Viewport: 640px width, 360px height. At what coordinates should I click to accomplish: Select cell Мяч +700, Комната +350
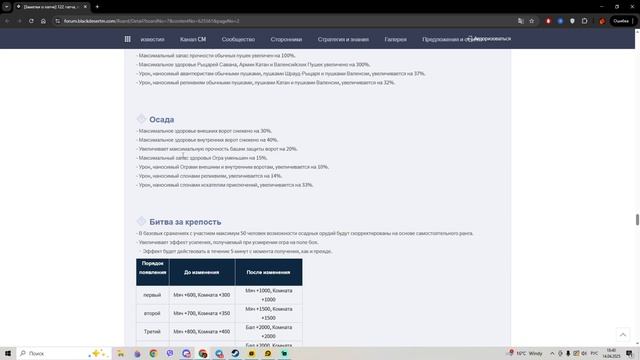point(202,313)
